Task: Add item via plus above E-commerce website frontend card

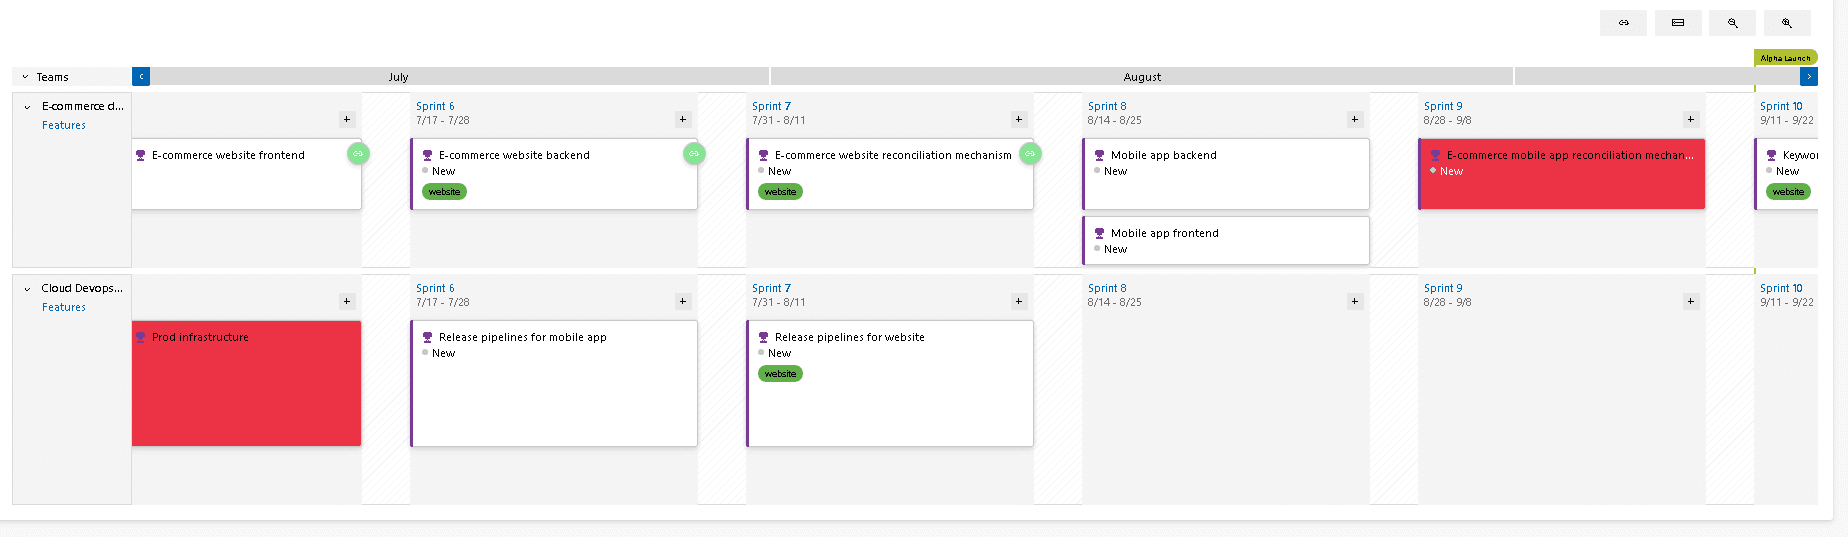Action: [347, 119]
